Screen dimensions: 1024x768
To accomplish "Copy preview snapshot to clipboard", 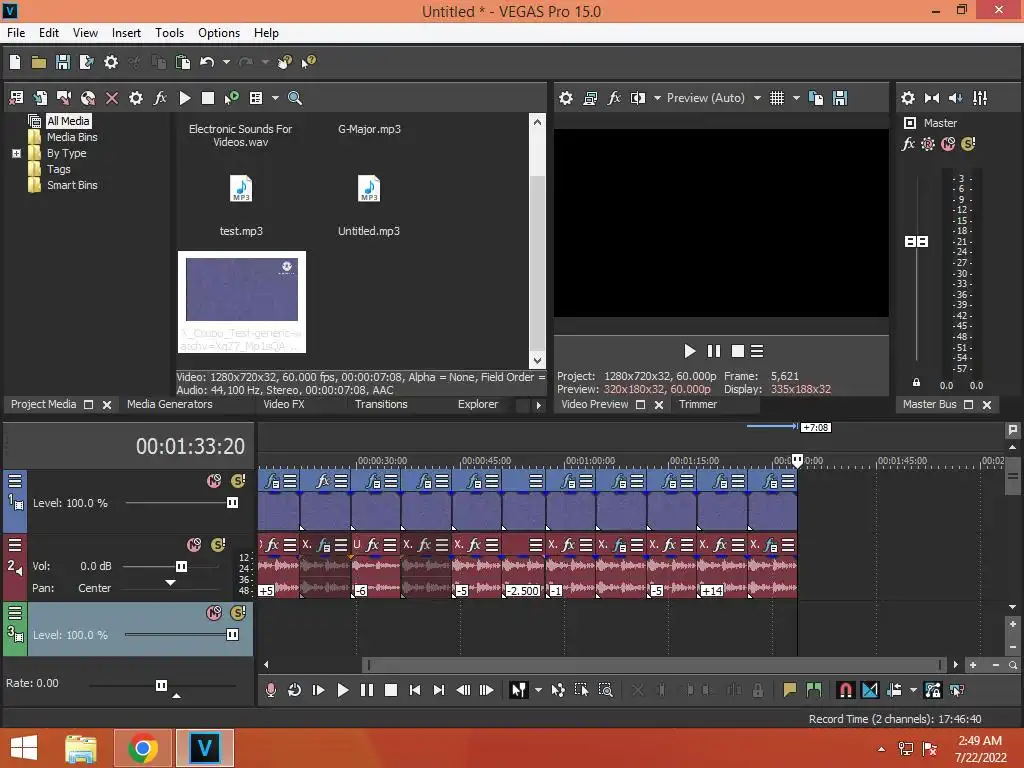I will 816,98.
